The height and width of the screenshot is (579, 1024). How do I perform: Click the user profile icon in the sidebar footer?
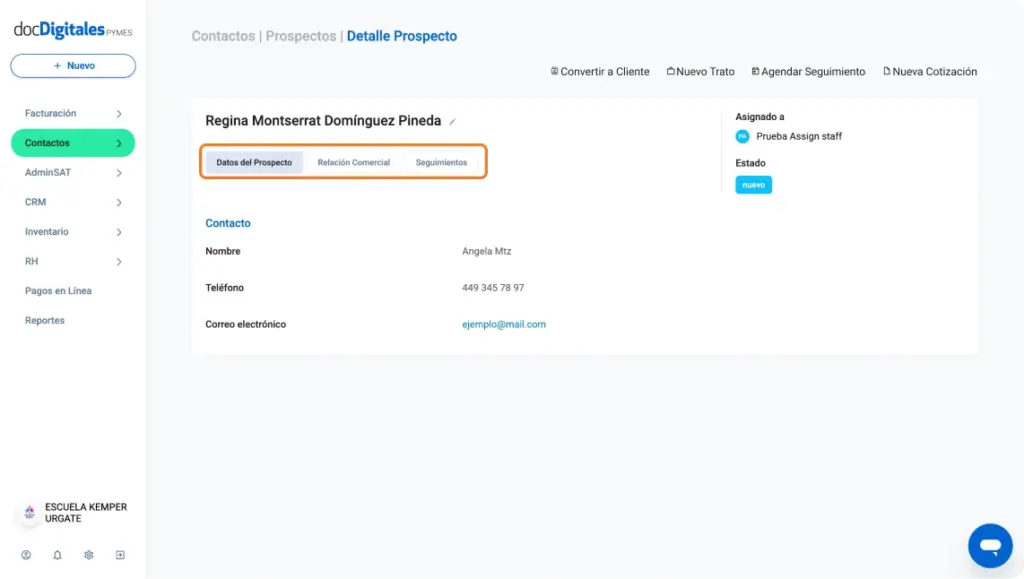coord(26,555)
